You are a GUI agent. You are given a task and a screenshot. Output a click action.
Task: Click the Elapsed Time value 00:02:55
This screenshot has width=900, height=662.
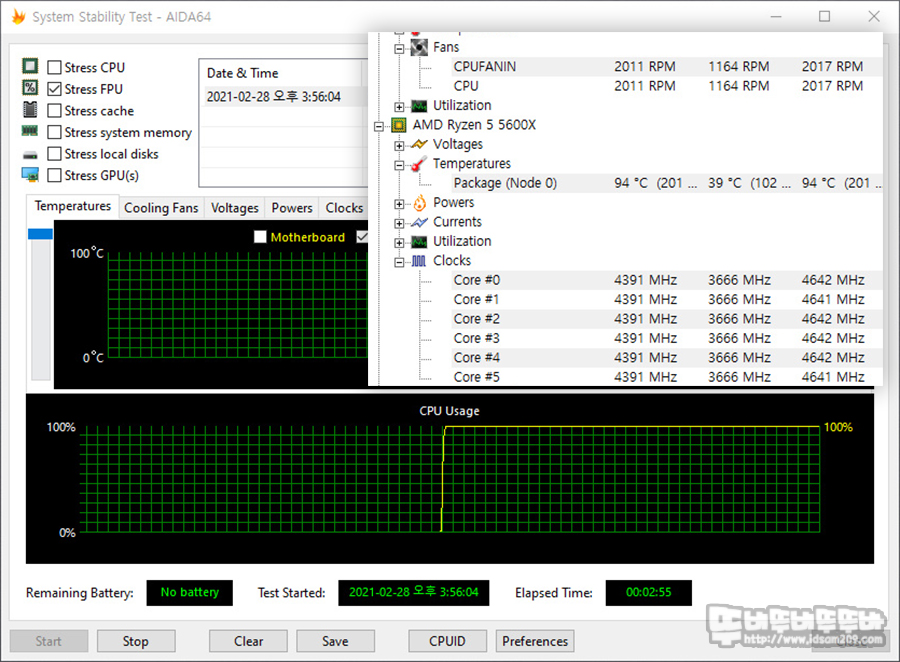(x=649, y=593)
